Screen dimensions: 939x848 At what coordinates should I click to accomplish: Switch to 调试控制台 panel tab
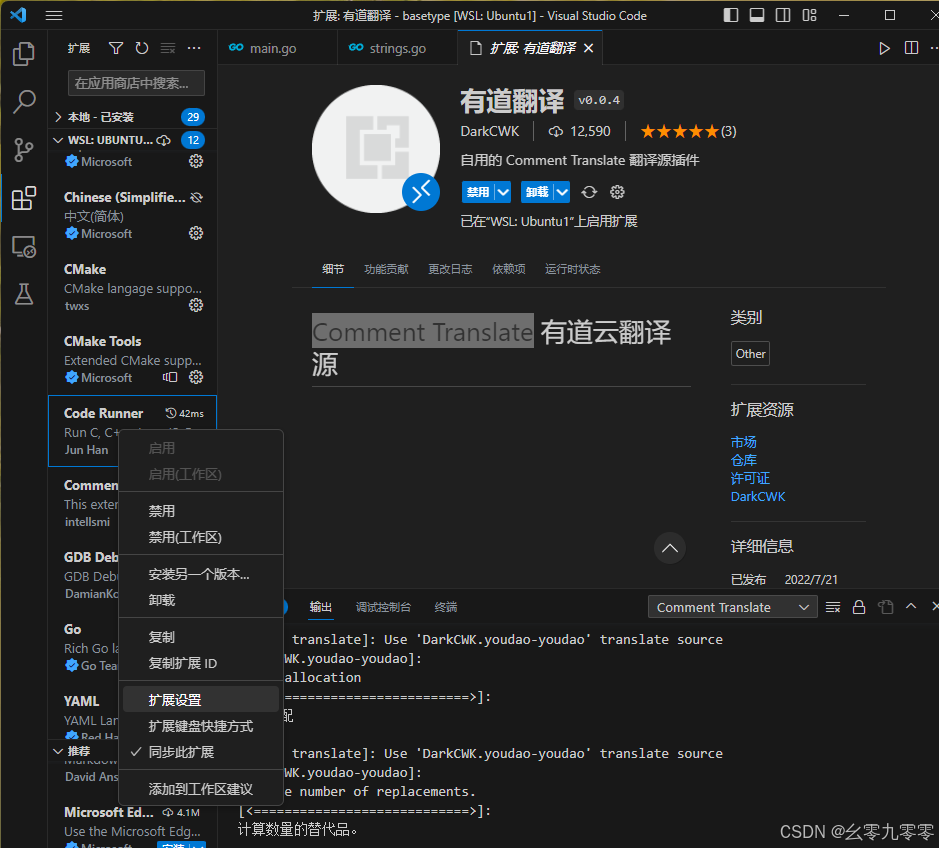(383, 607)
